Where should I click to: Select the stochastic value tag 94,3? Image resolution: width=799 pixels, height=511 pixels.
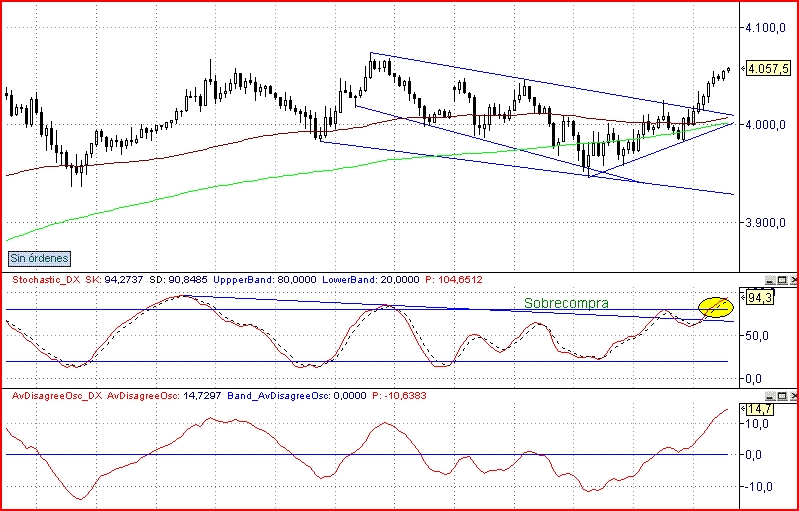point(760,297)
